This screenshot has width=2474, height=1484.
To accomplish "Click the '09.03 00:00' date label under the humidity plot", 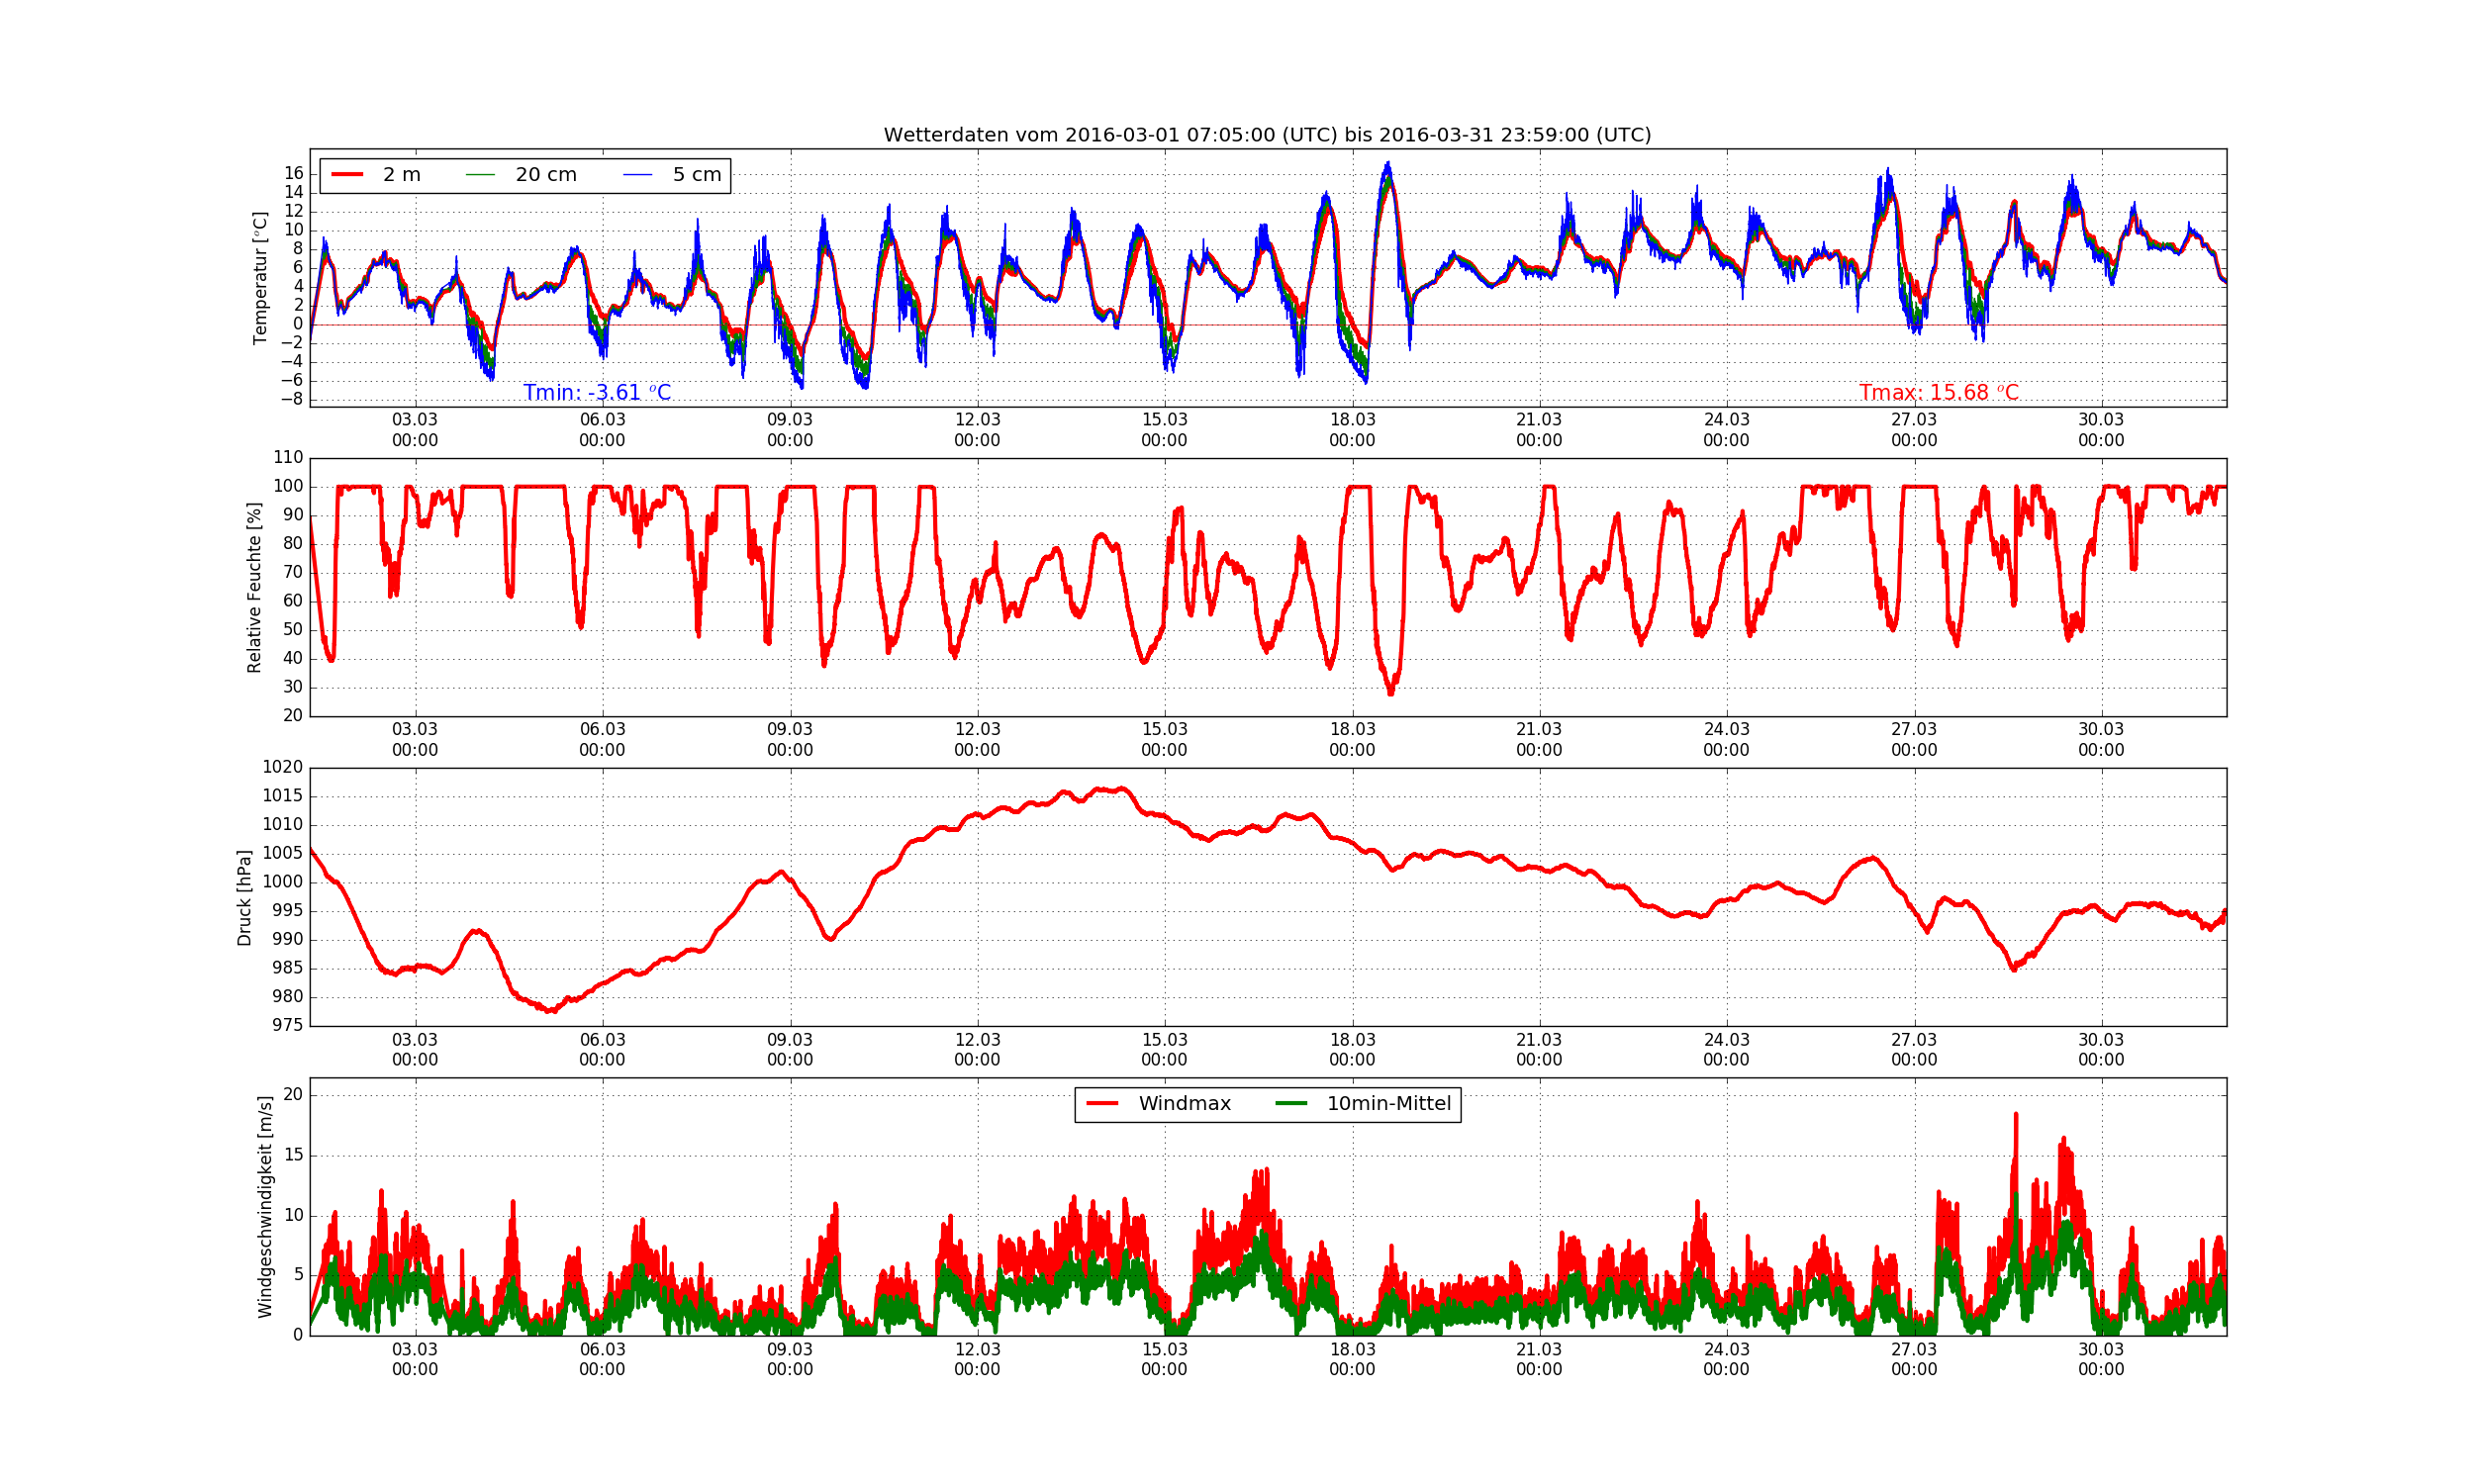I will (790, 741).
